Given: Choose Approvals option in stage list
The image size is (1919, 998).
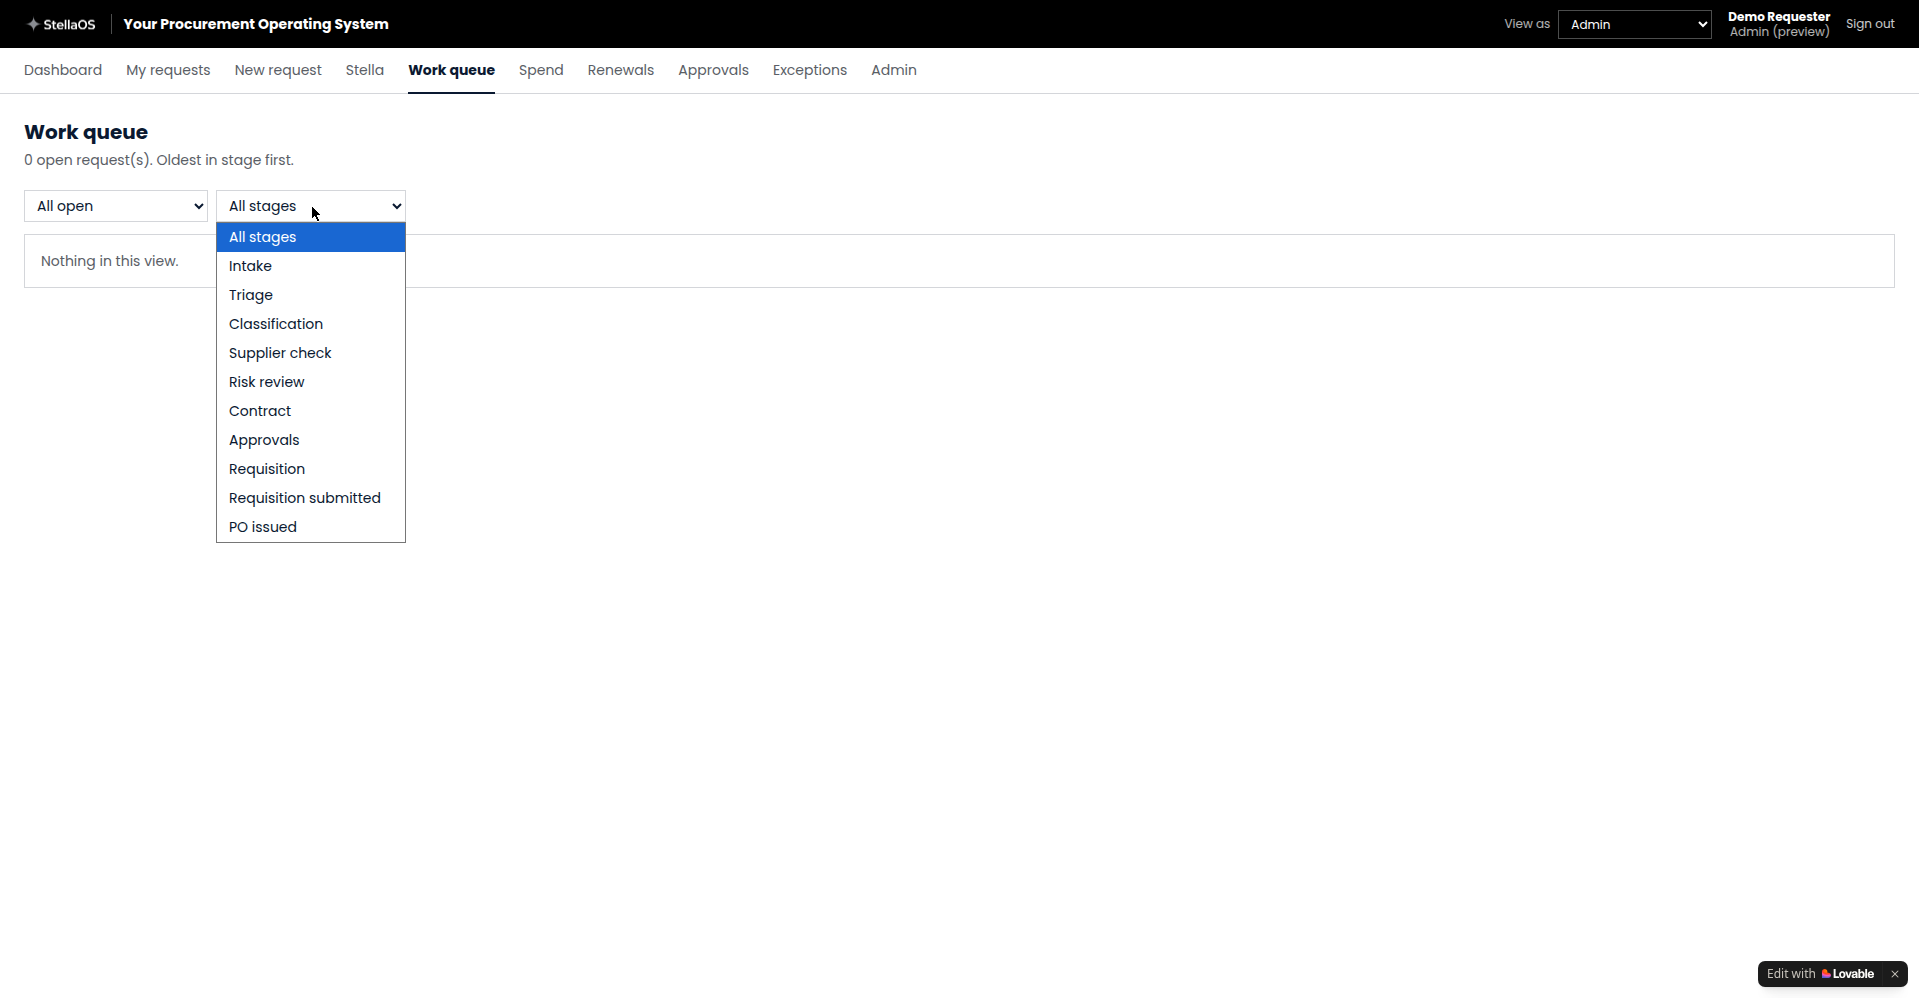Looking at the screenshot, I should 311,440.
